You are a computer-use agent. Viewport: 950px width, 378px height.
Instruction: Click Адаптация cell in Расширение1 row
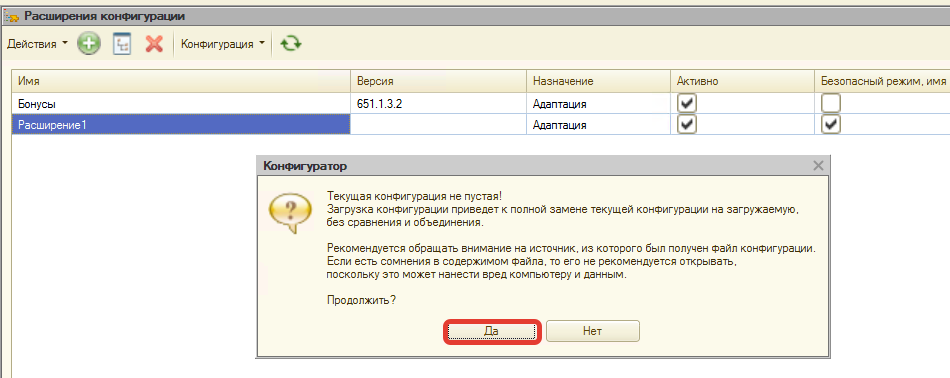[599, 125]
